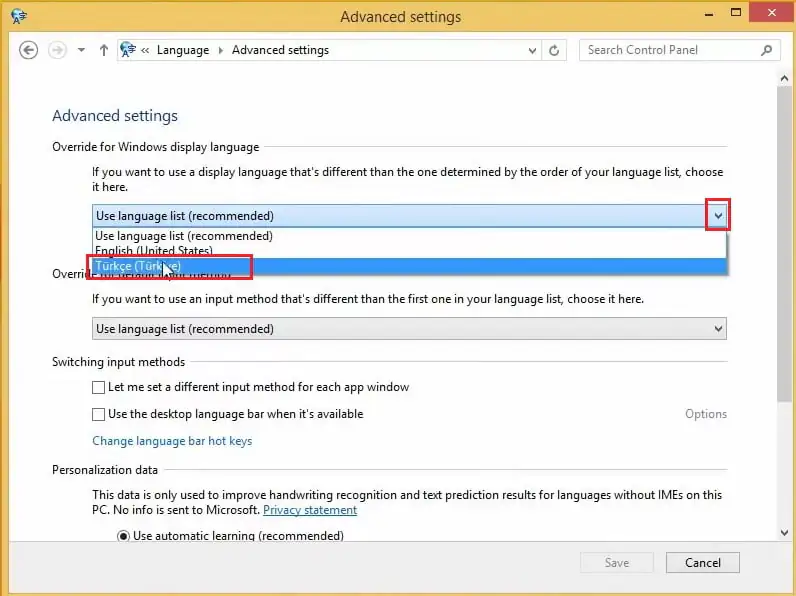Click the vertical scrollbar thumb
Viewport: 796px width, 596px height.
pyautogui.click(x=784, y=244)
